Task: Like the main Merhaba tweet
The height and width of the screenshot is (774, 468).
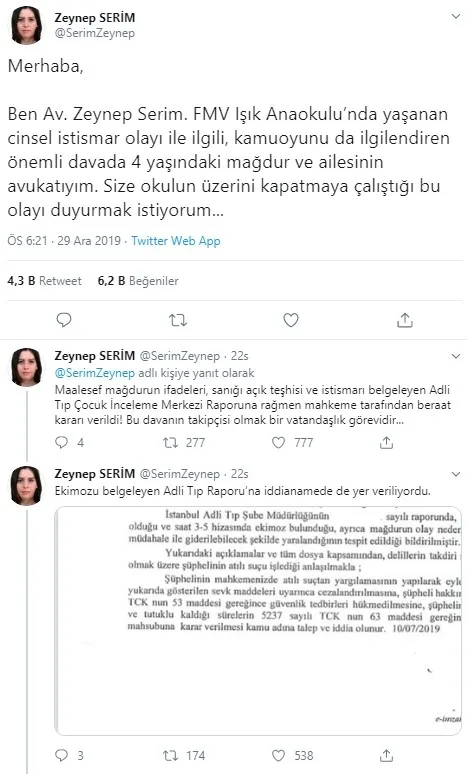Action: coord(291,320)
